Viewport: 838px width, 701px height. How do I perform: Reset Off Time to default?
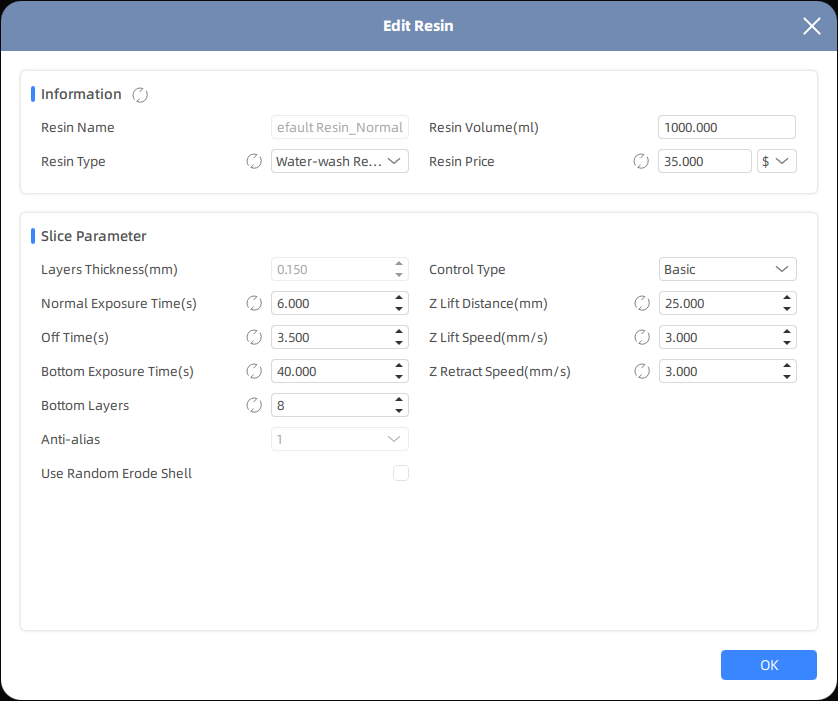point(254,337)
